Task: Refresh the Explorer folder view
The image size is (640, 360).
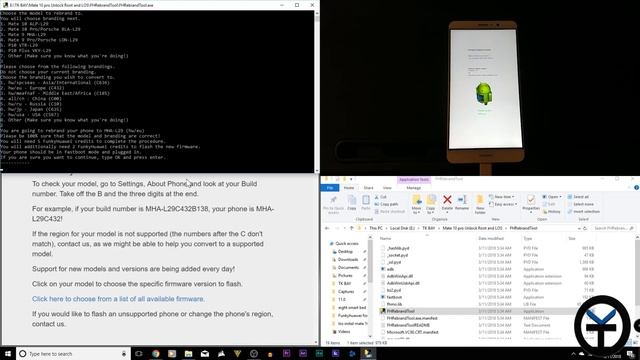Action: 585,228
